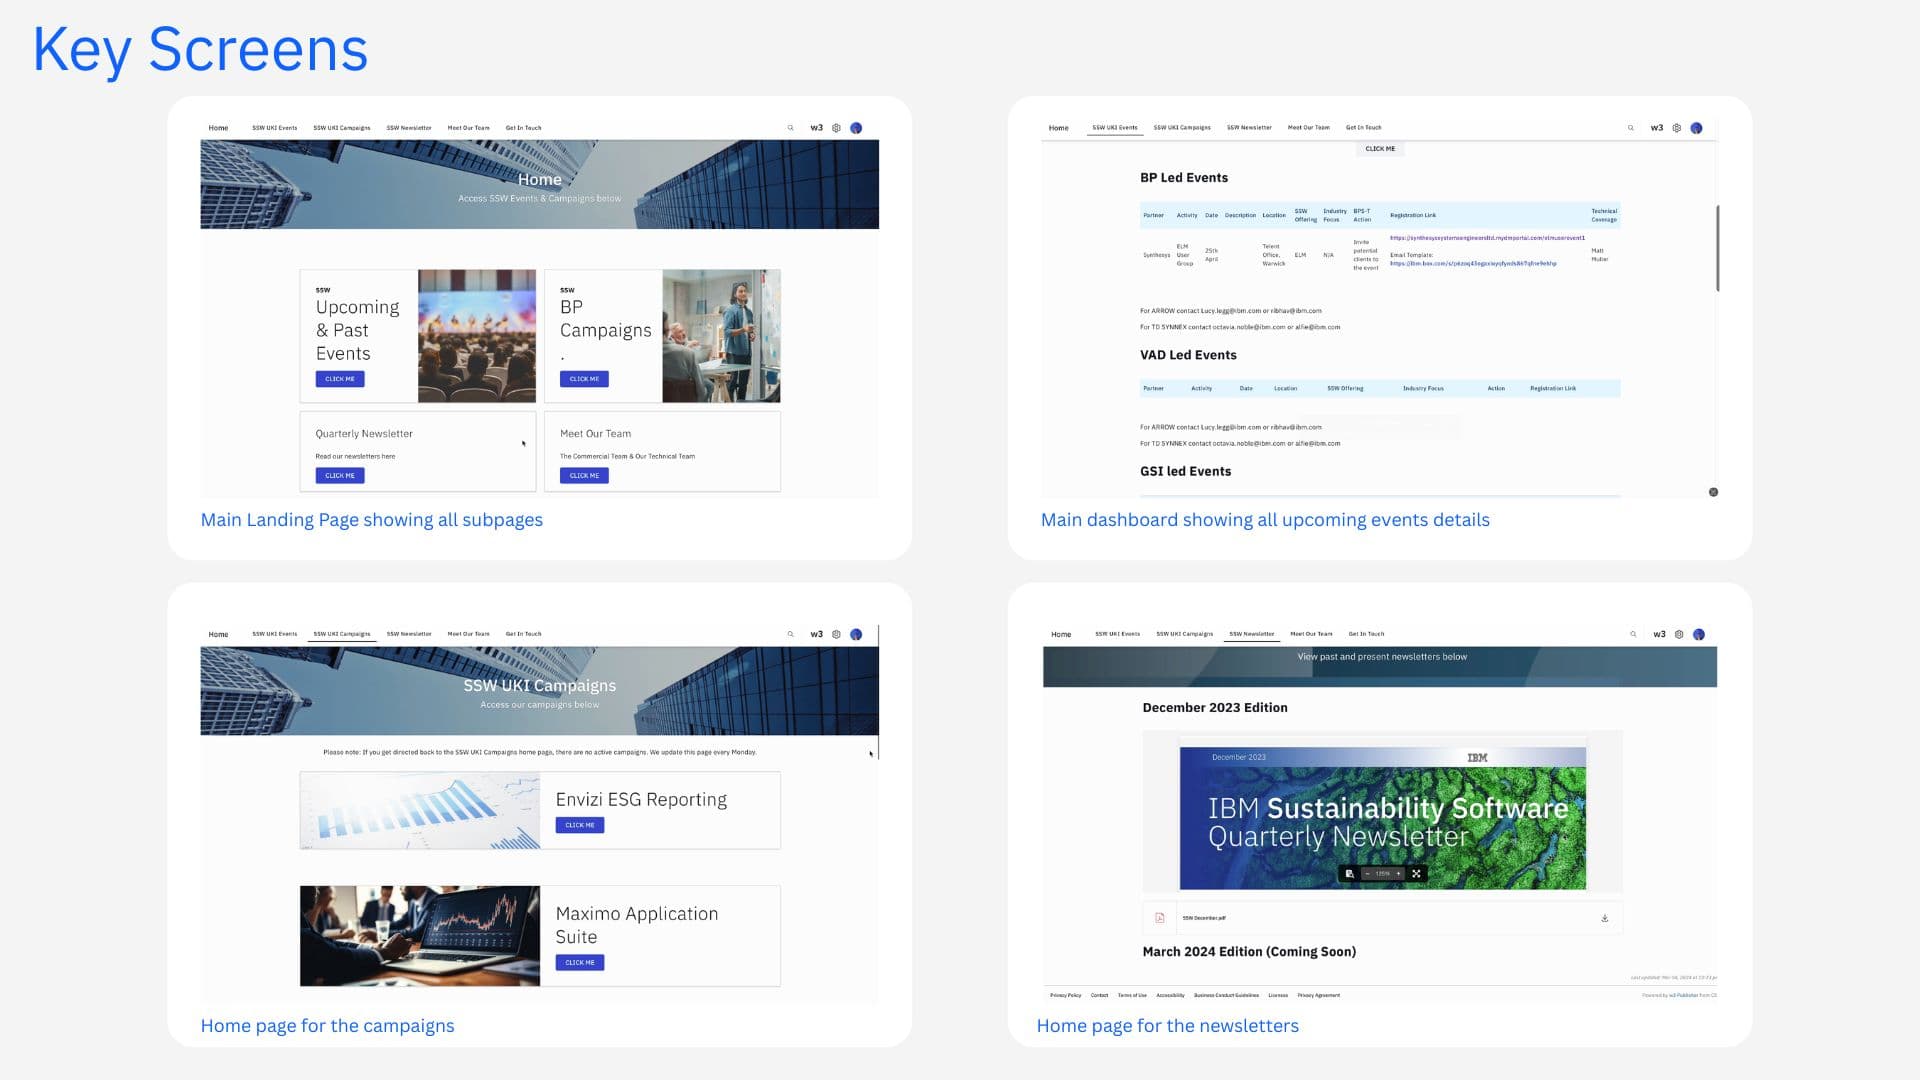This screenshot has width=1920, height=1080.
Task: Open settings gear in newsletter page header
Action: 1679,634
